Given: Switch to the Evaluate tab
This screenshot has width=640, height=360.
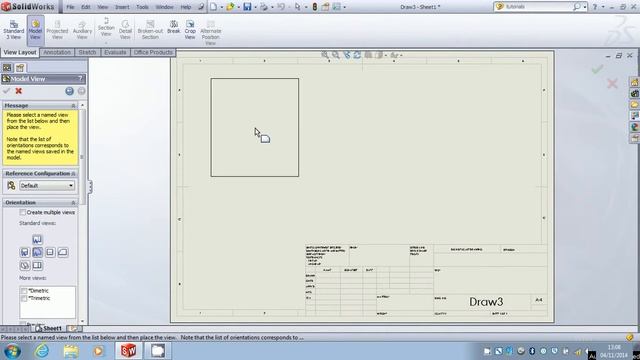Looking at the screenshot, I should (115, 52).
